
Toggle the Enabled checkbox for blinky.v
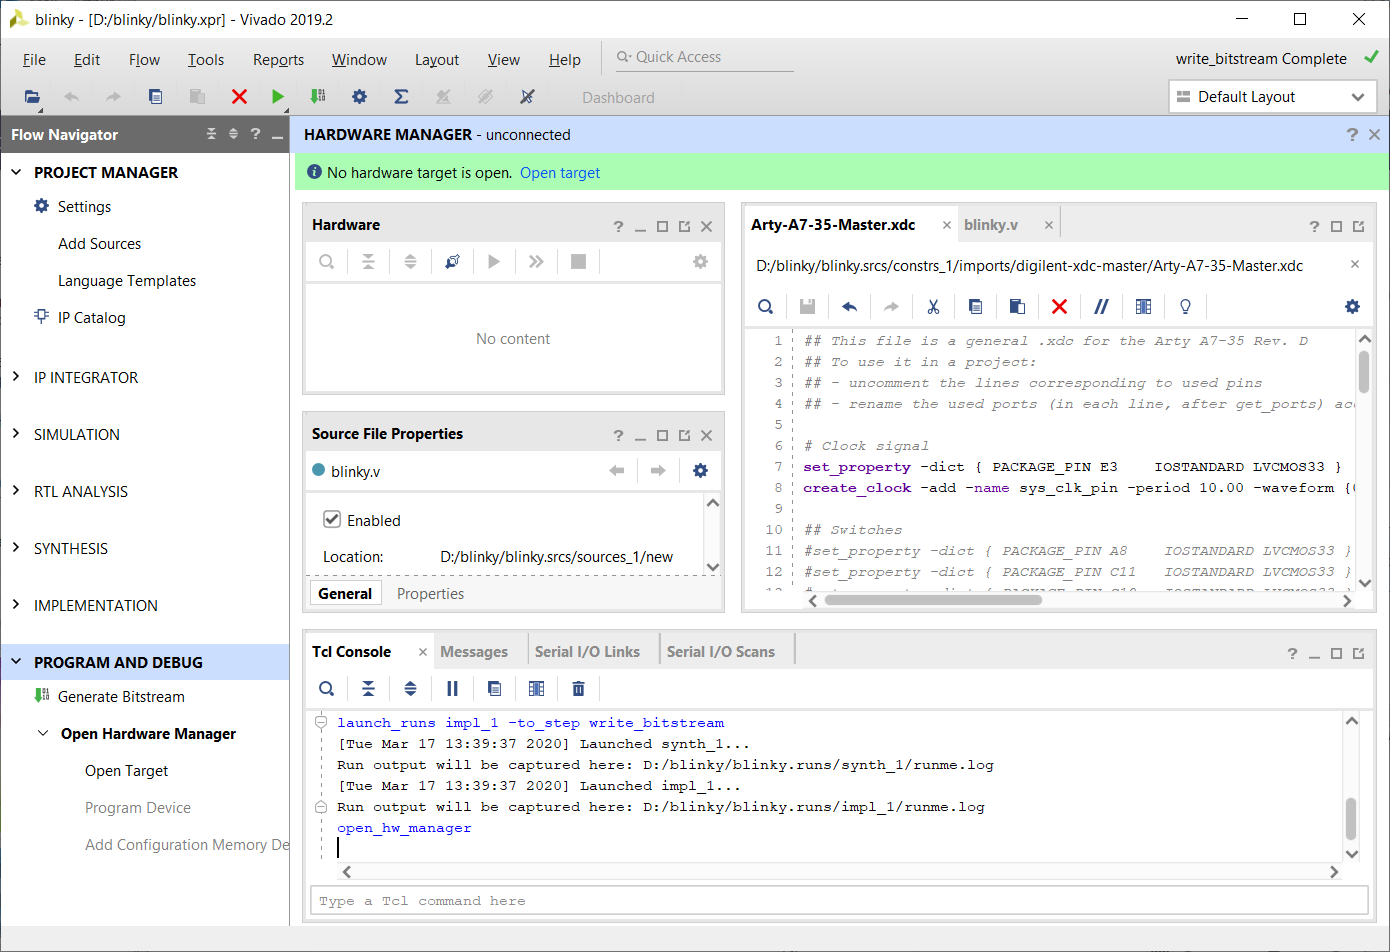pyautogui.click(x=332, y=520)
